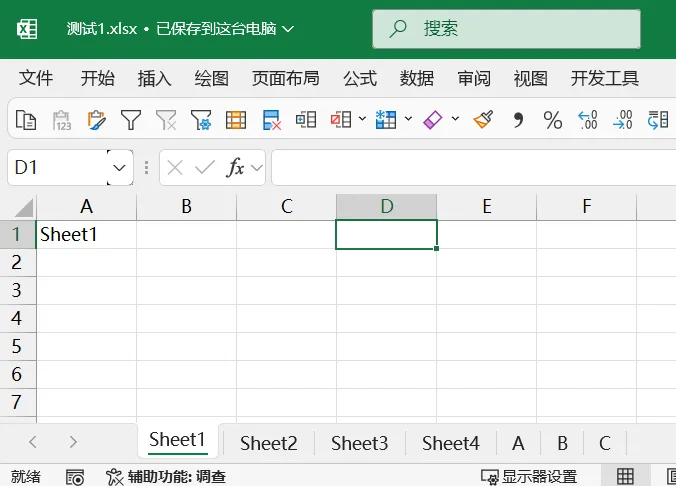Open the Delete Cells dropdown arrow
Viewport: 676px width, 486px height.
click(x=362, y=119)
